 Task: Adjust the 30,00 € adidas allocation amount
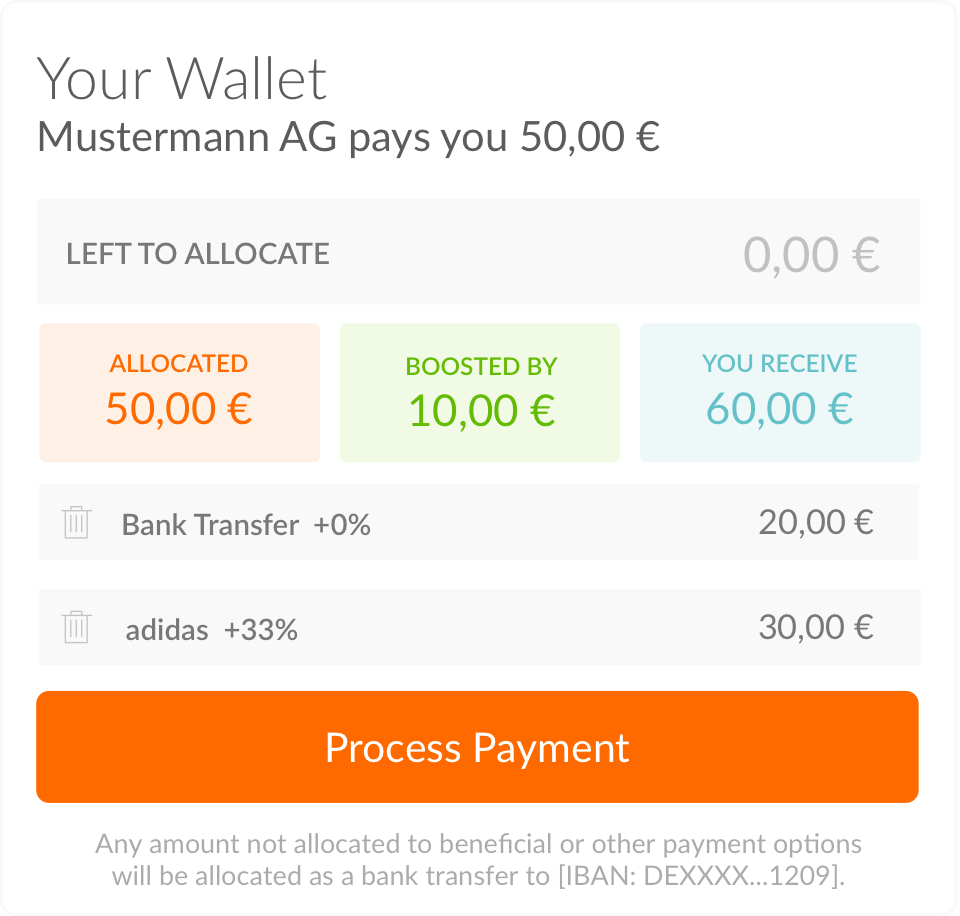tap(817, 628)
